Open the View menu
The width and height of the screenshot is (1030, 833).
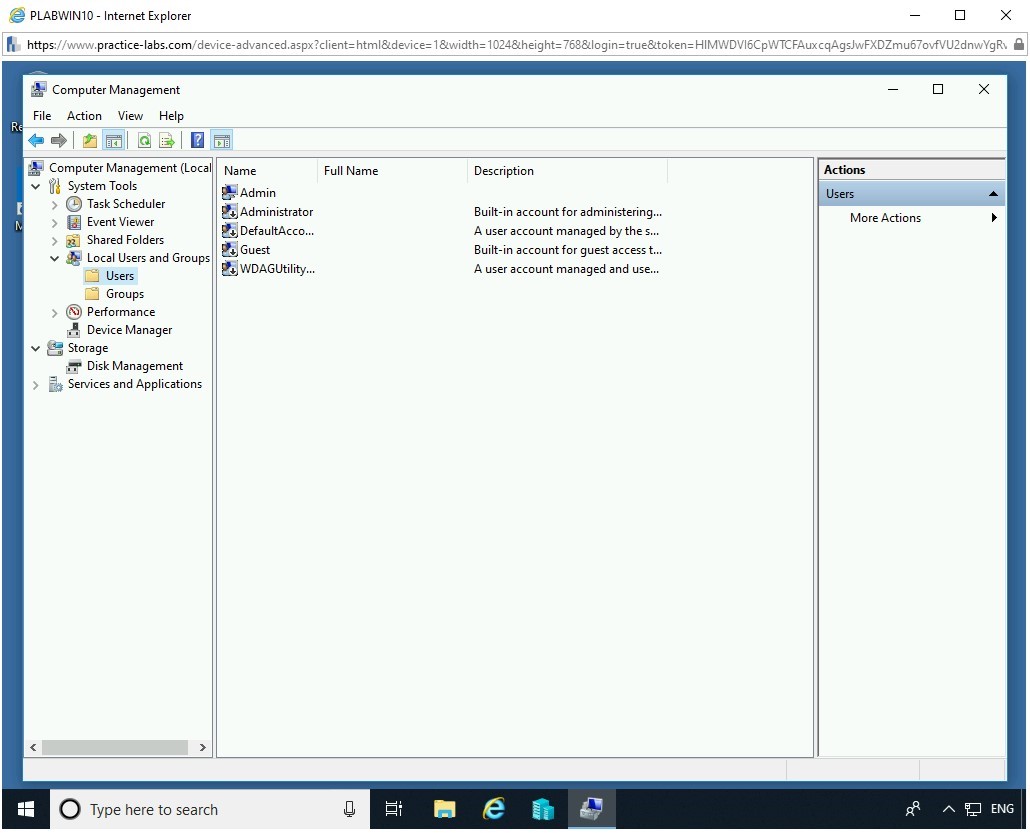130,116
